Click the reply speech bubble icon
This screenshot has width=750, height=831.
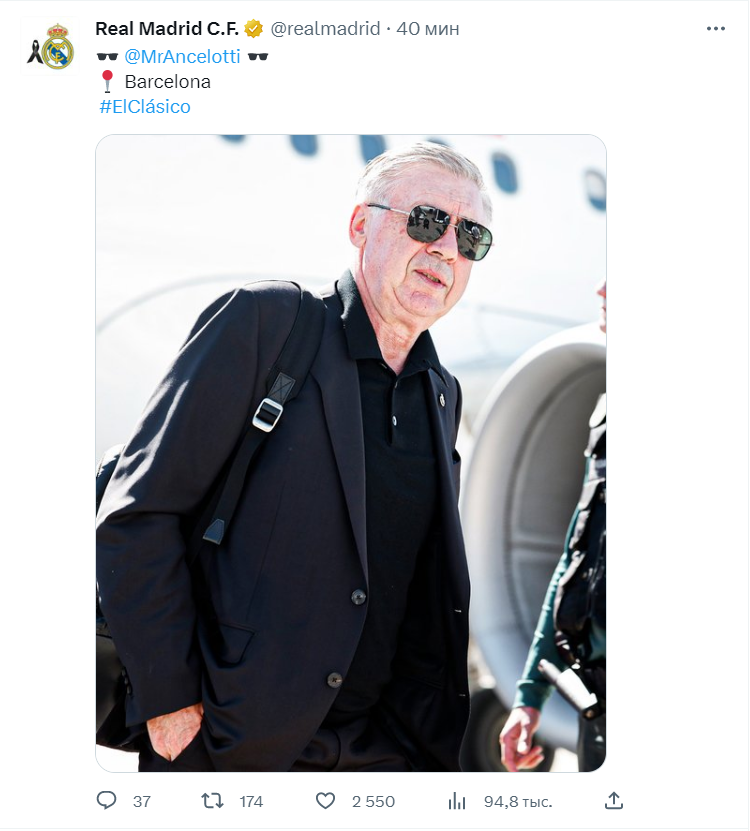[107, 800]
